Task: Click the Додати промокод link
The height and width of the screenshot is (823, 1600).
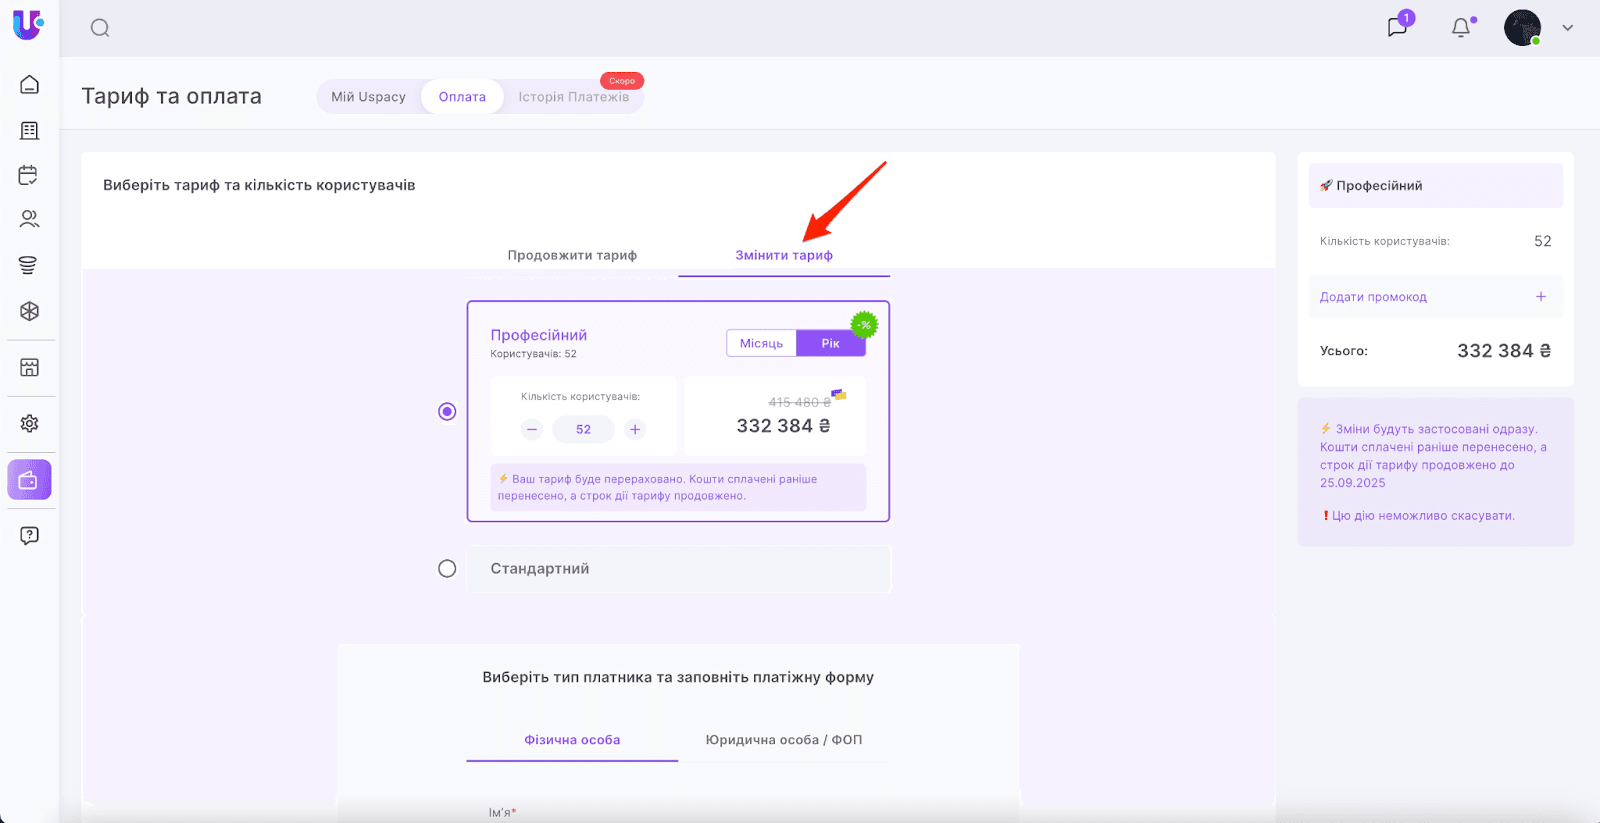Action: pos(1373,297)
